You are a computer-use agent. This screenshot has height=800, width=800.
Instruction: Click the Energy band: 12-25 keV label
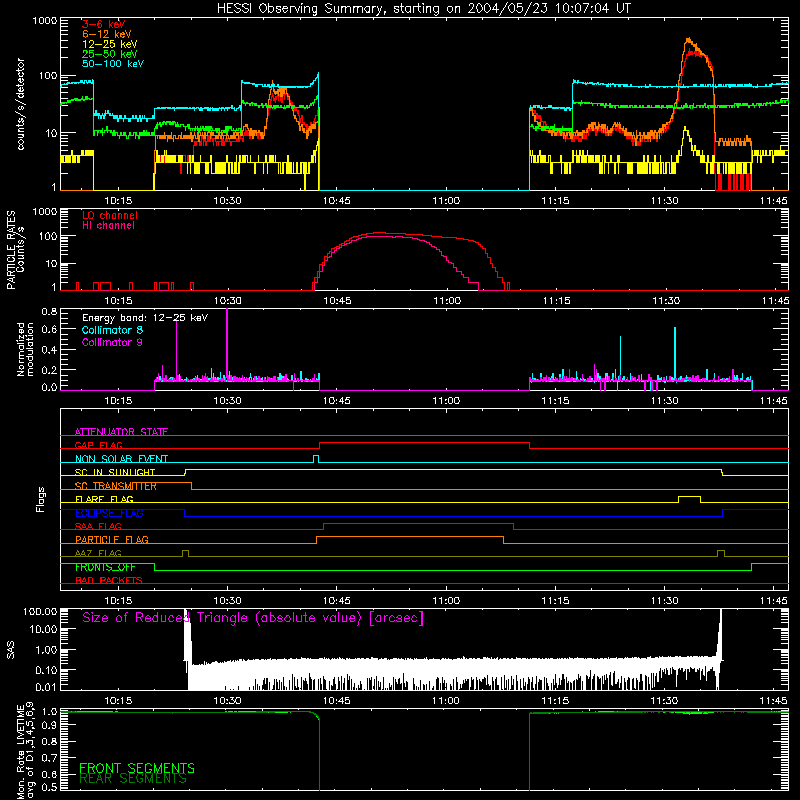(145, 318)
